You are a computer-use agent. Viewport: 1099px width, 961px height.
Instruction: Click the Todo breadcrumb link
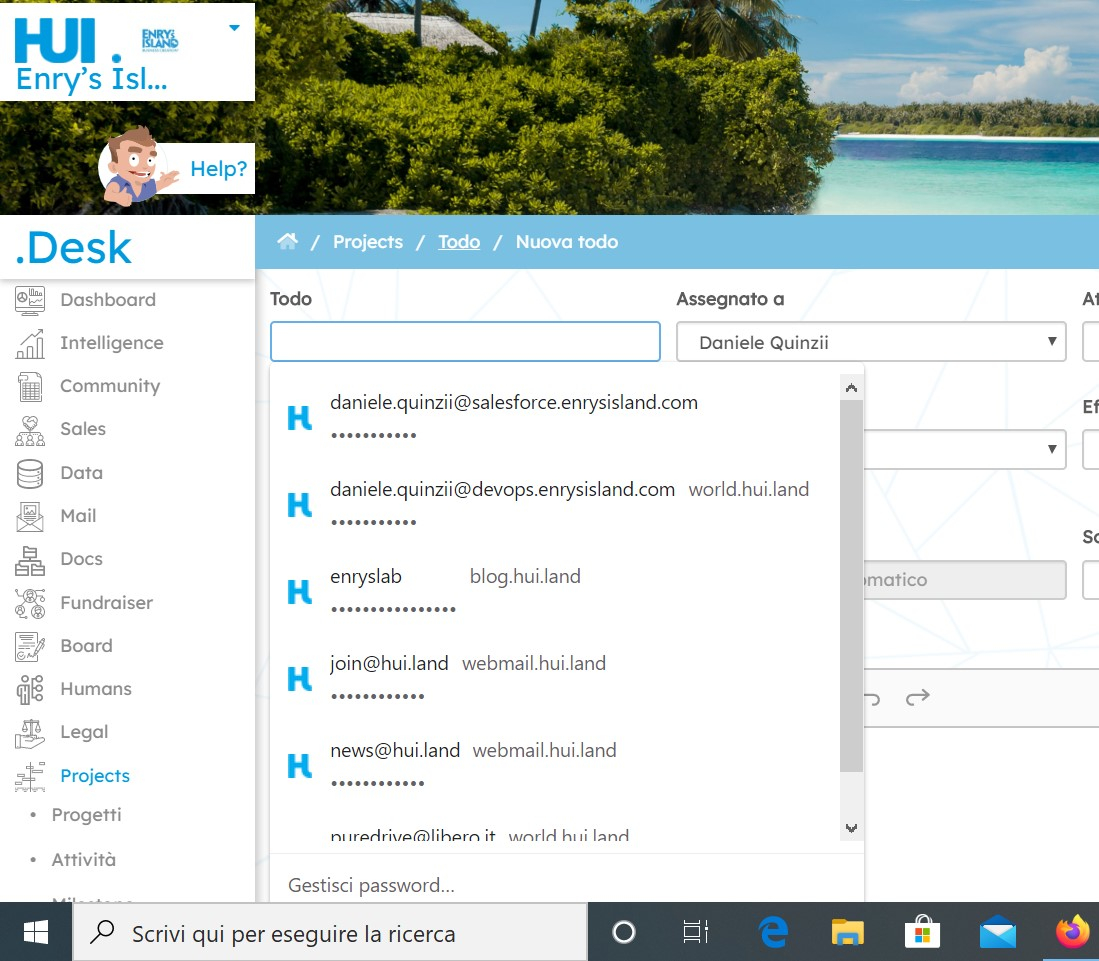tap(459, 242)
